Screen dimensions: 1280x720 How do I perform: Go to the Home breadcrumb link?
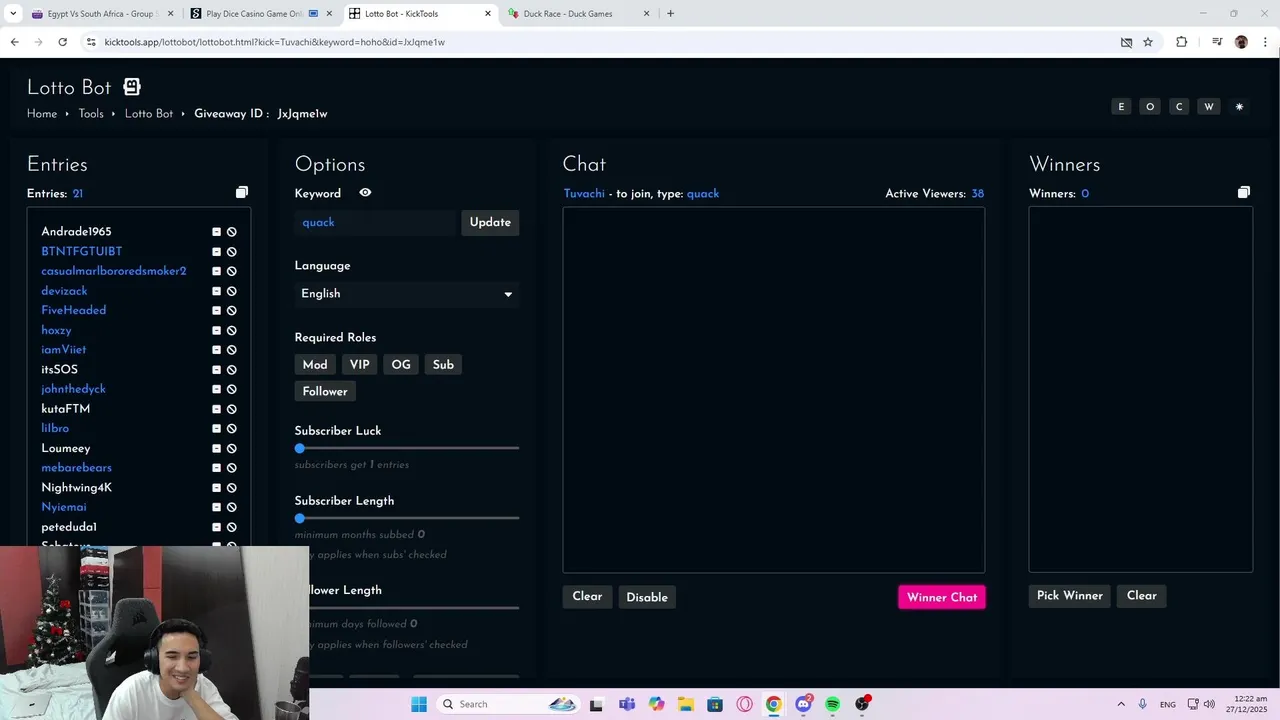click(x=42, y=114)
